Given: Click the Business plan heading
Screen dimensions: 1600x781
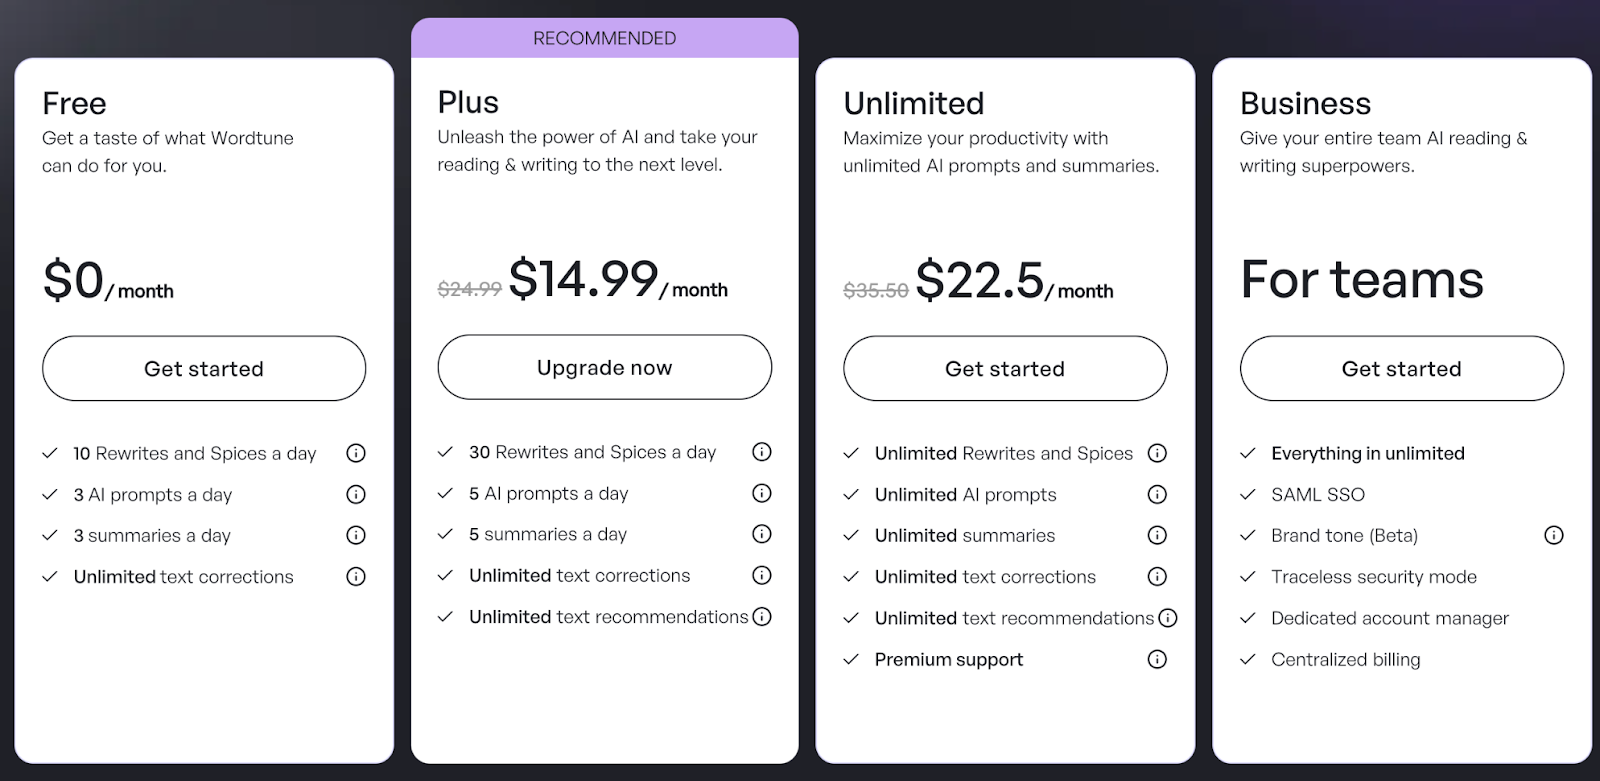Looking at the screenshot, I should tap(1305, 103).
